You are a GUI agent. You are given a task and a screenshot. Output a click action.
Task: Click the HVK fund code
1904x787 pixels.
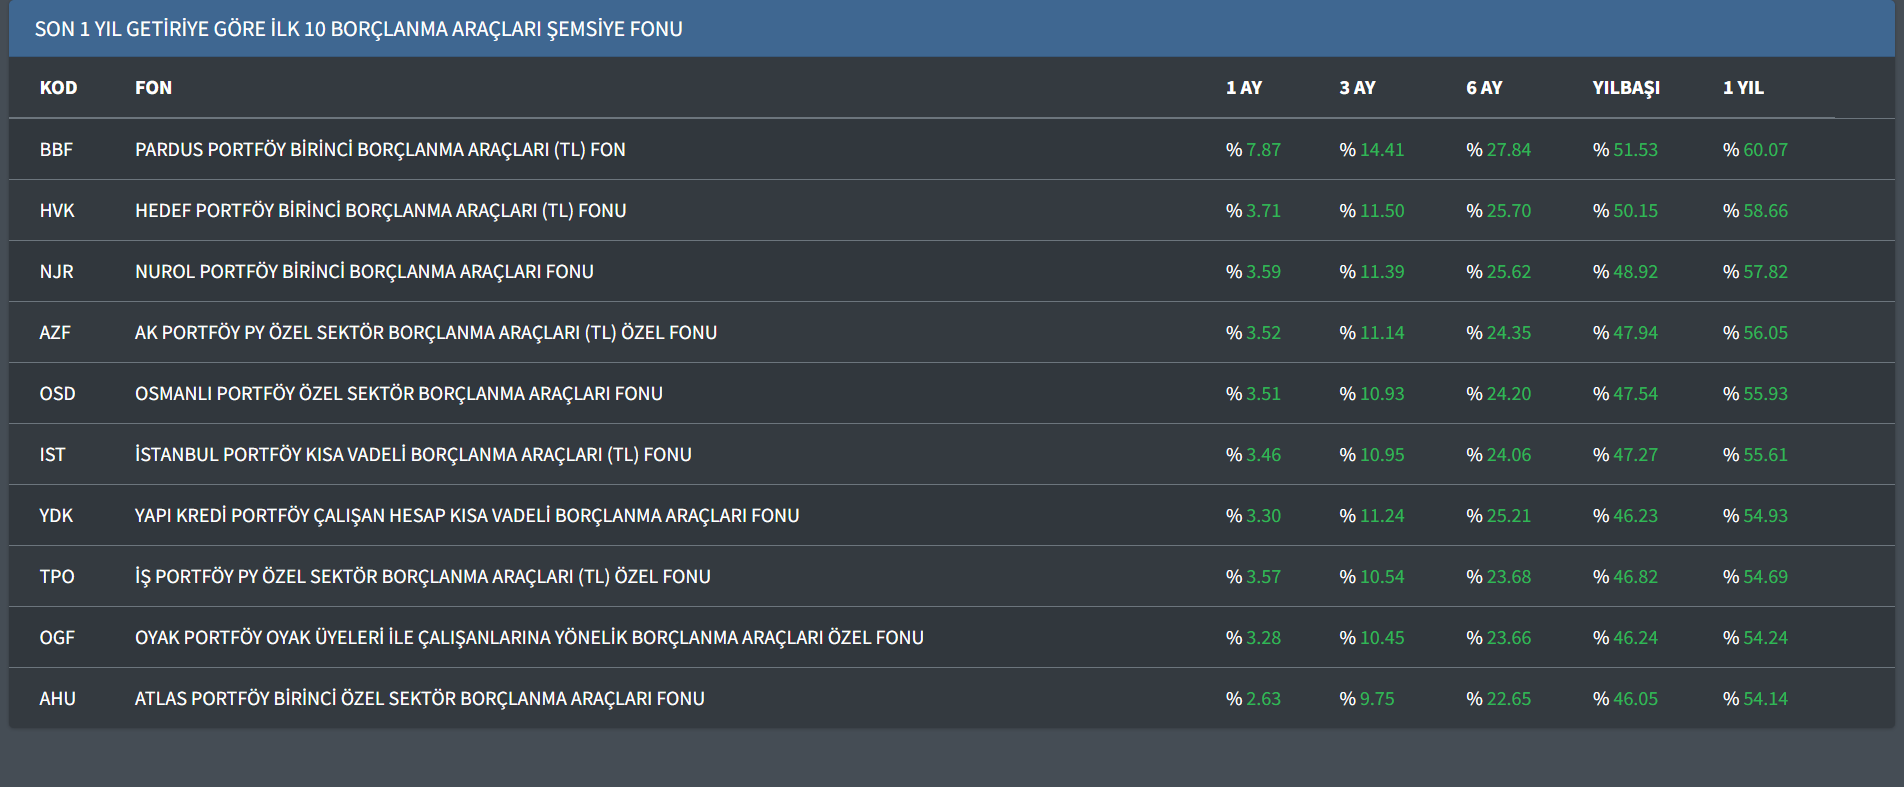57,211
